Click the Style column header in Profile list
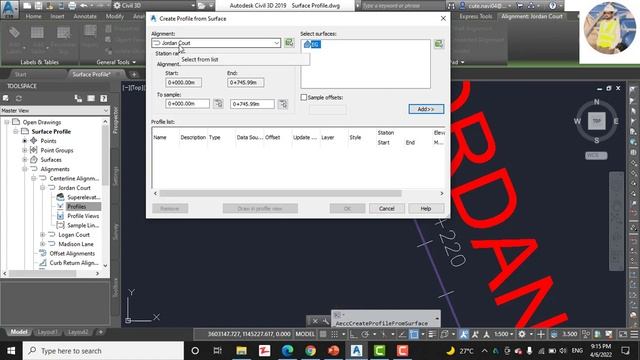640x360 pixels. [355, 138]
